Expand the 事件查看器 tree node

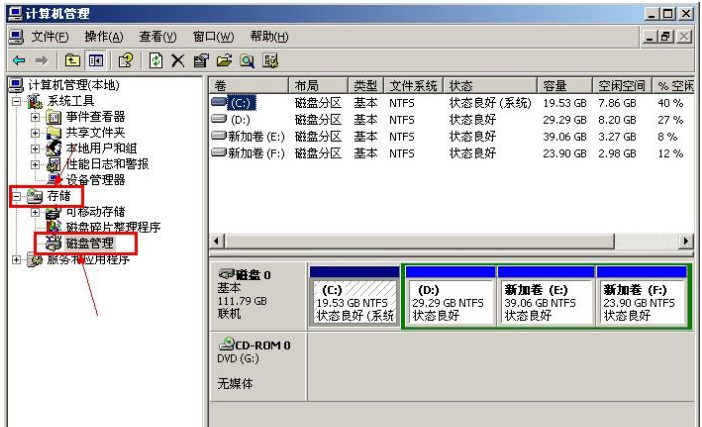click(x=35, y=117)
